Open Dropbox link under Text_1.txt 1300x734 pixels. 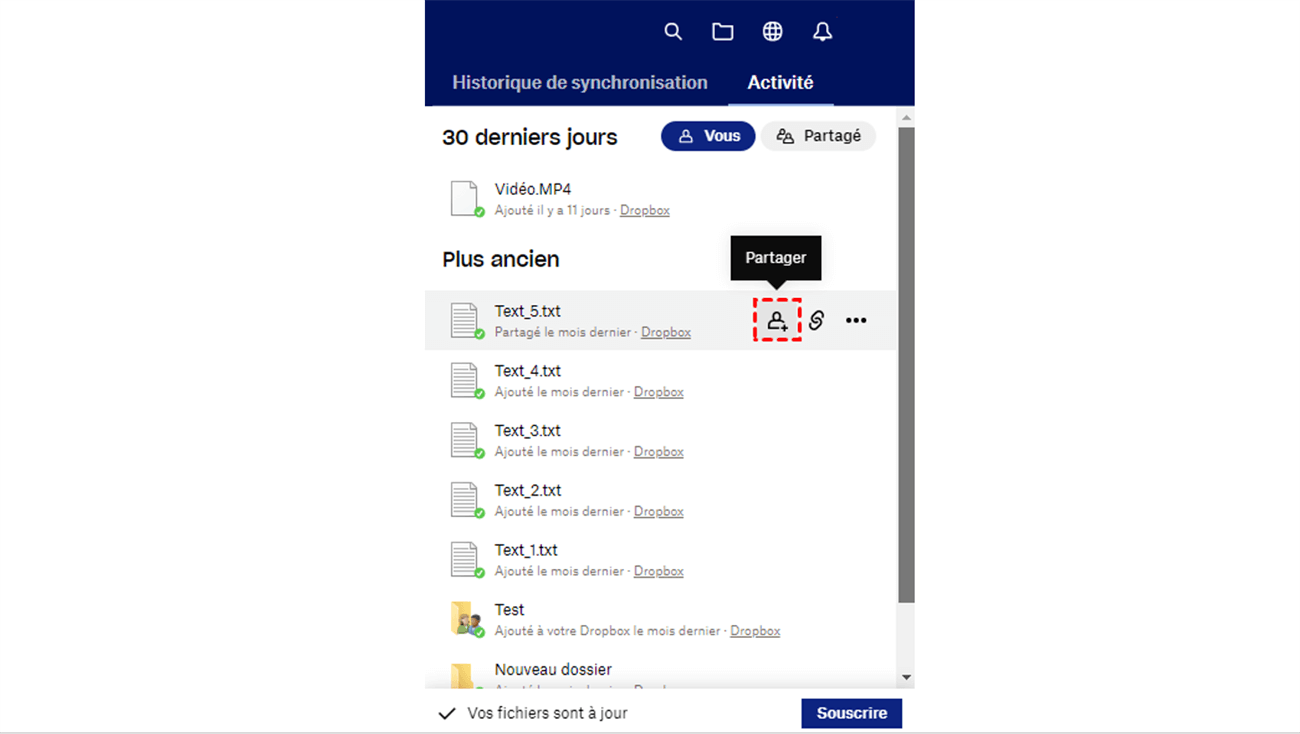659,571
